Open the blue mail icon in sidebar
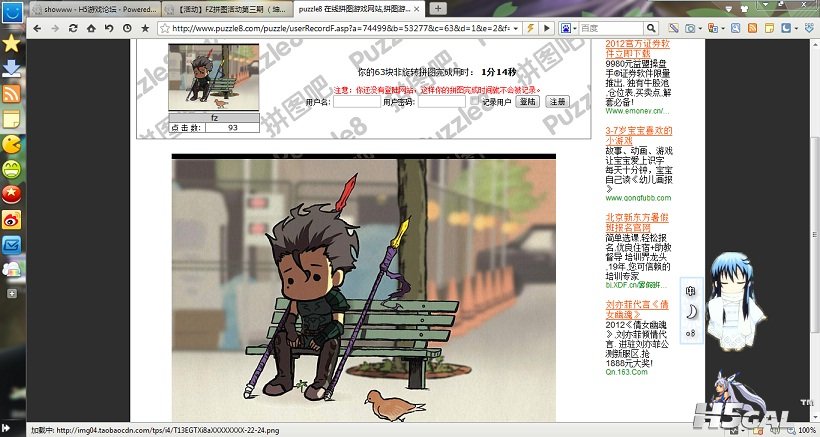Viewport: 820px width, 437px height. click(x=12, y=244)
